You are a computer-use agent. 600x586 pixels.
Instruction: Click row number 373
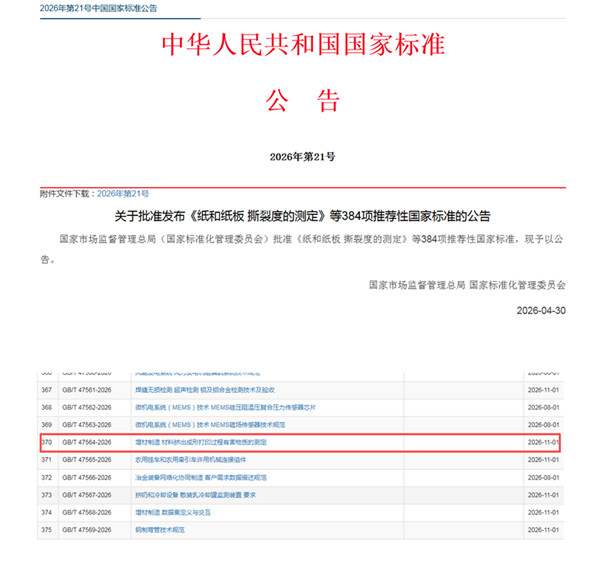[47, 495]
